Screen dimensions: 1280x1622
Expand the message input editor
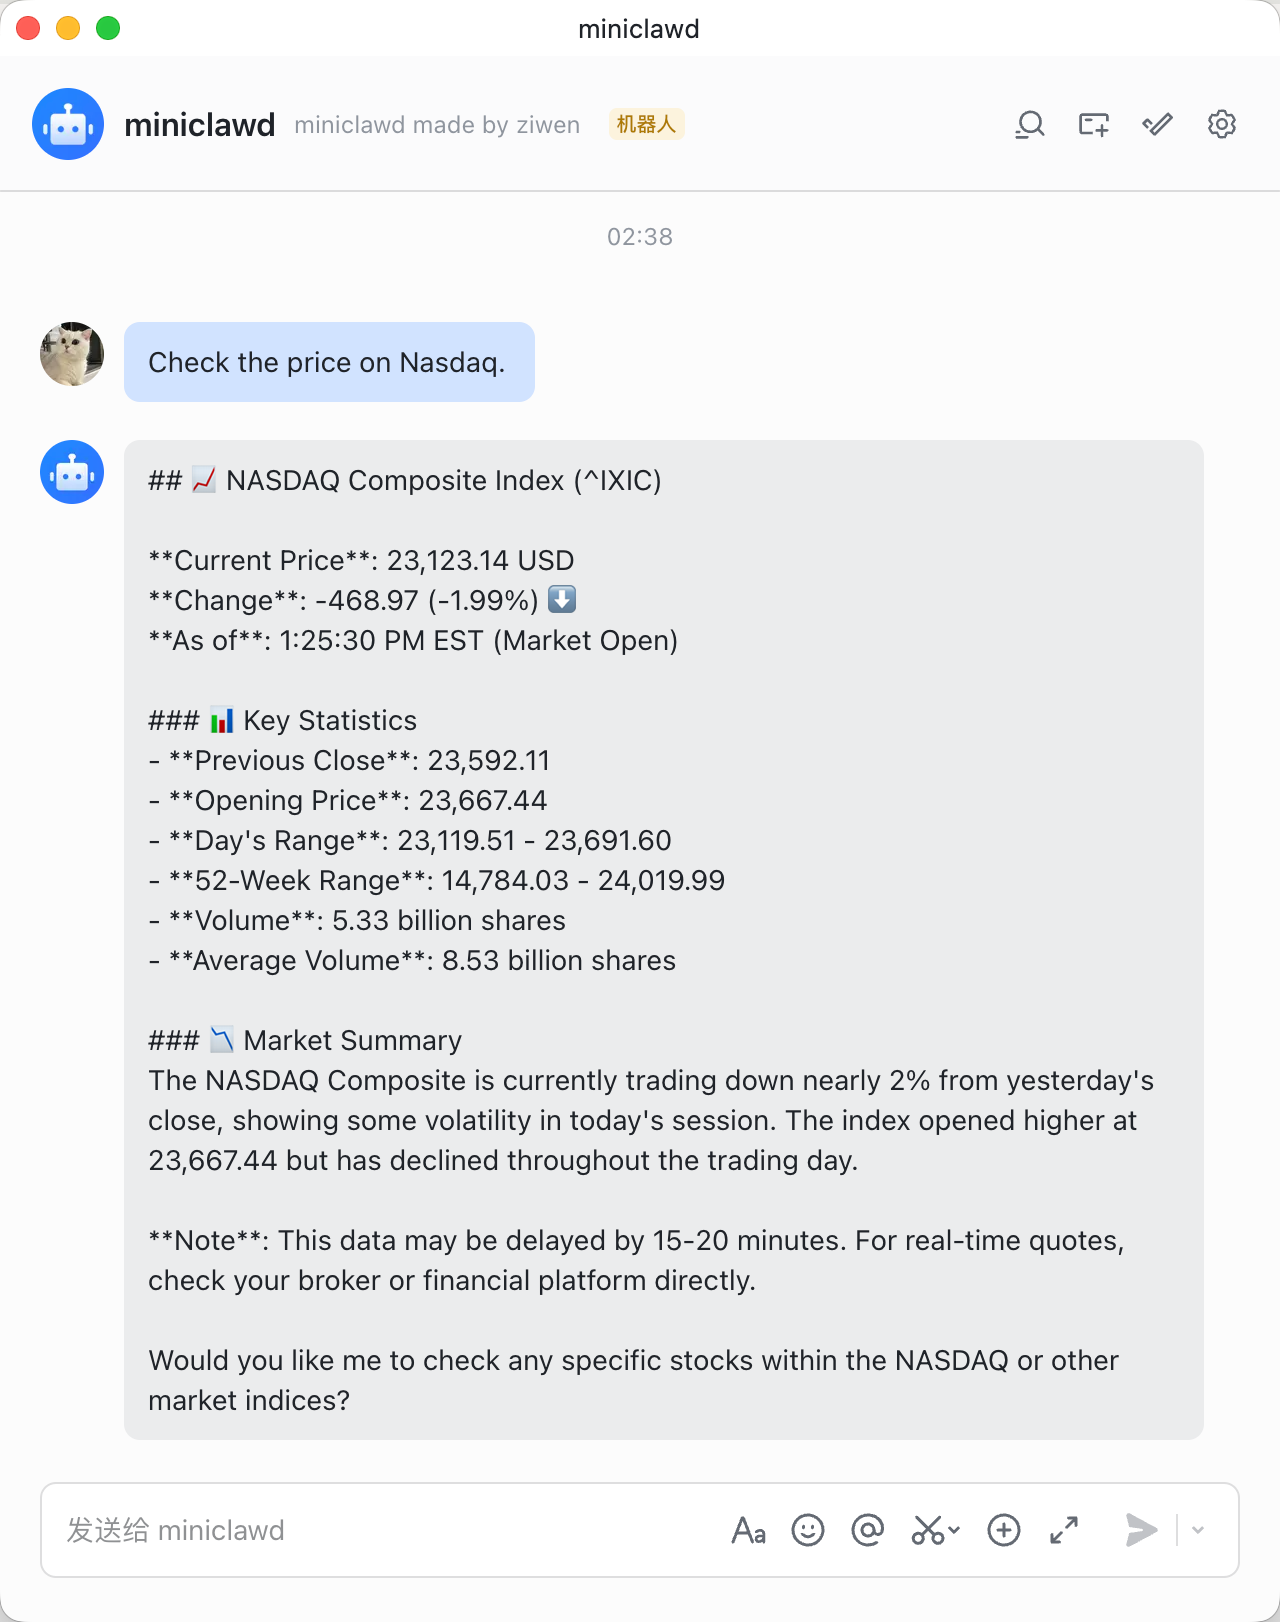pos(1064,1530)
